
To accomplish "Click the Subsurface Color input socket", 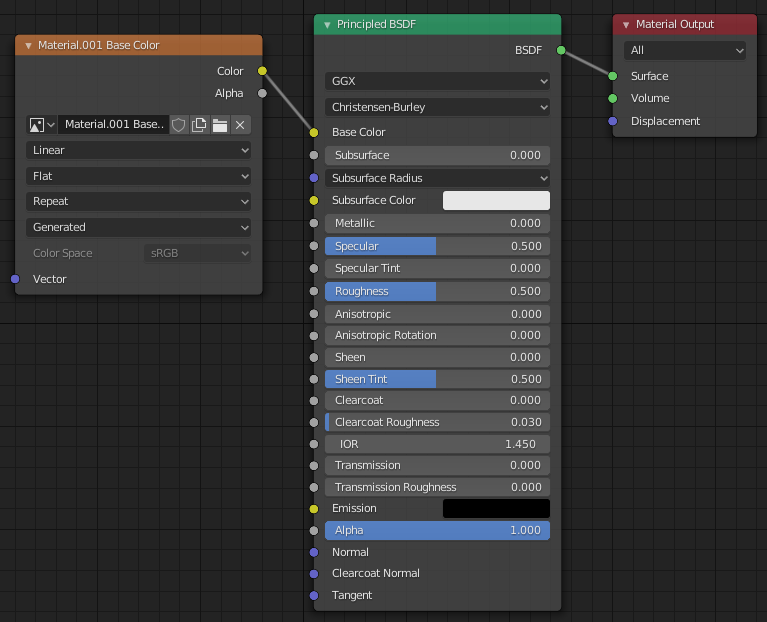I will (314, 200).
